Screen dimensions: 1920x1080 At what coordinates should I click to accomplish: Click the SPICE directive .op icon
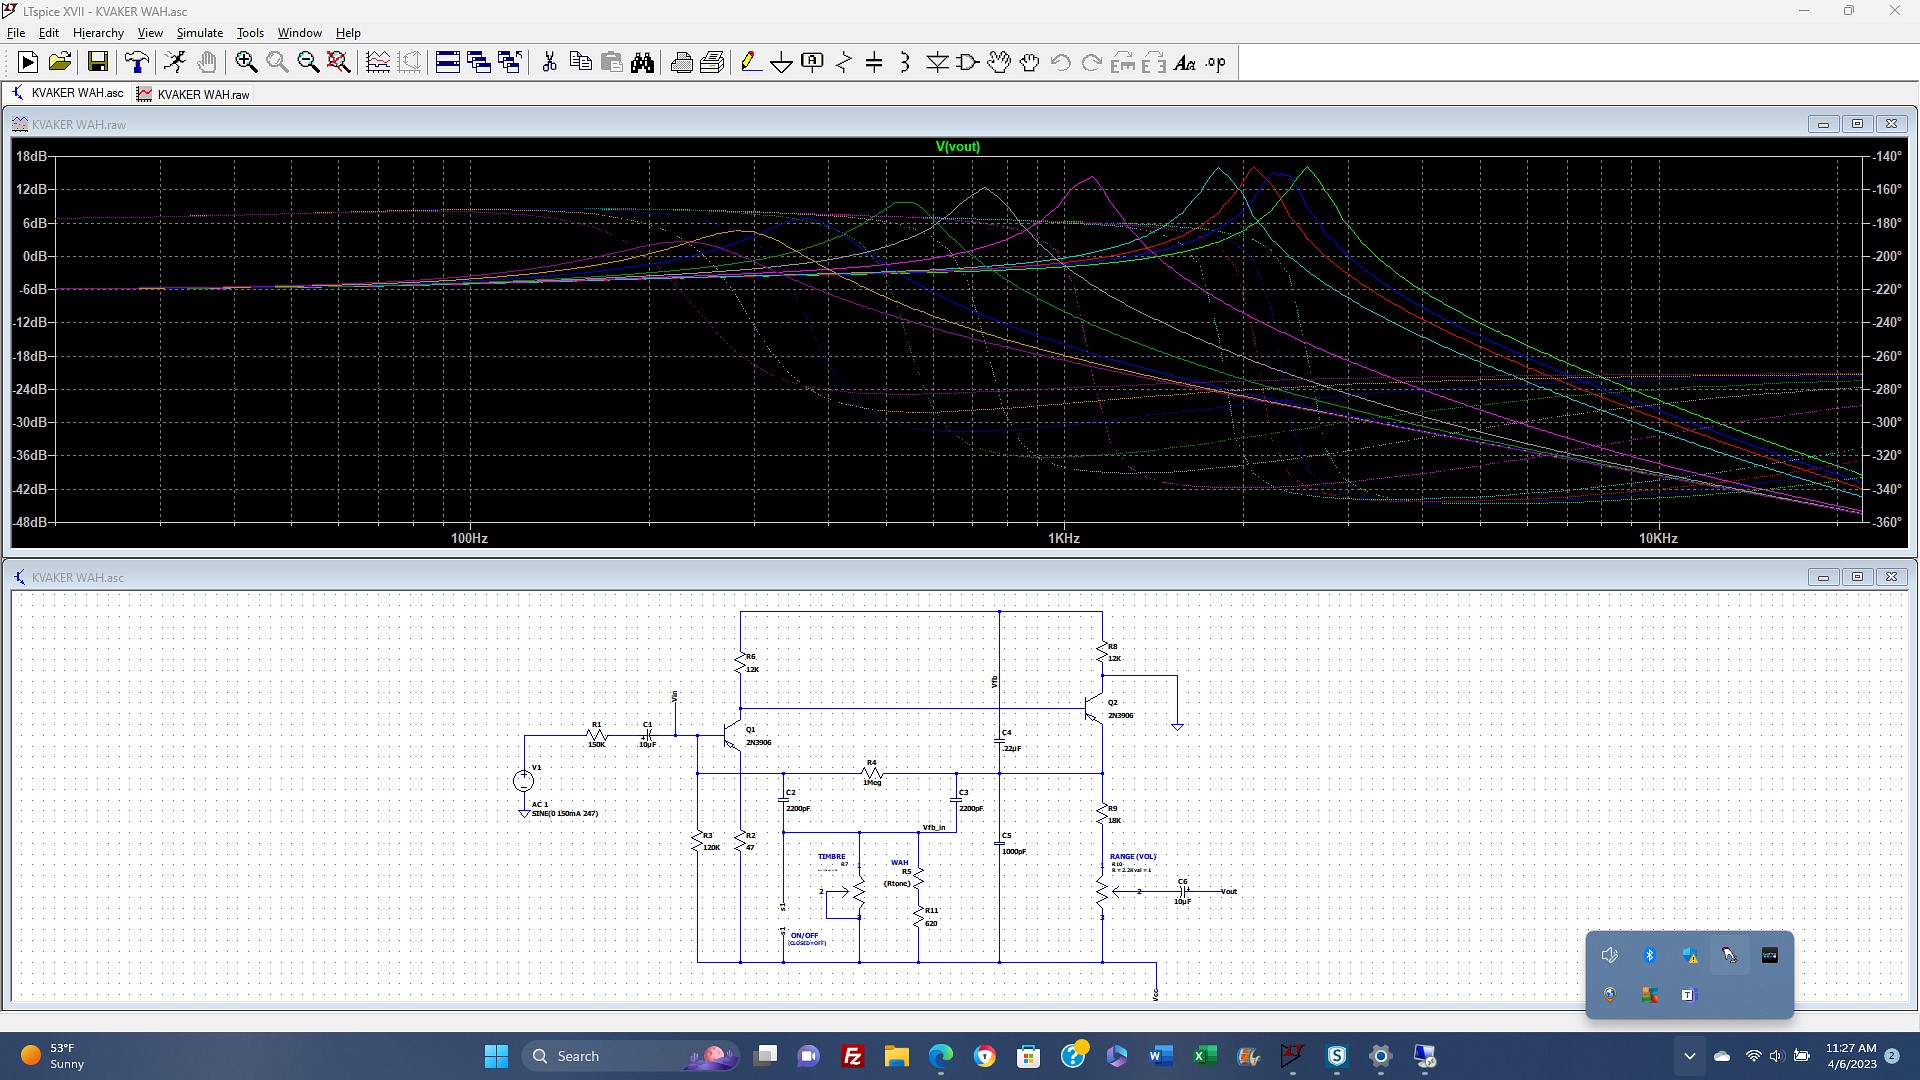[x=1216, y=63]
